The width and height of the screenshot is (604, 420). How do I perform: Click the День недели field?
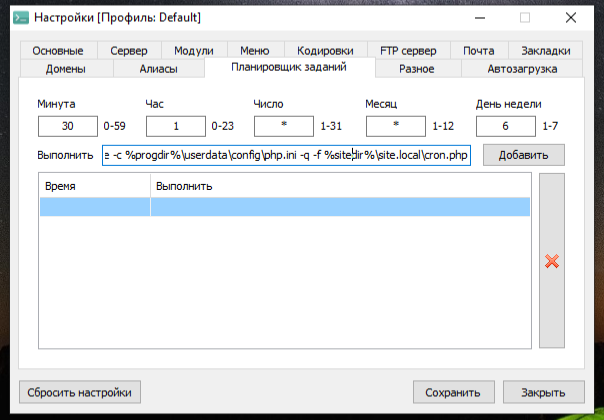click(505, 127)
